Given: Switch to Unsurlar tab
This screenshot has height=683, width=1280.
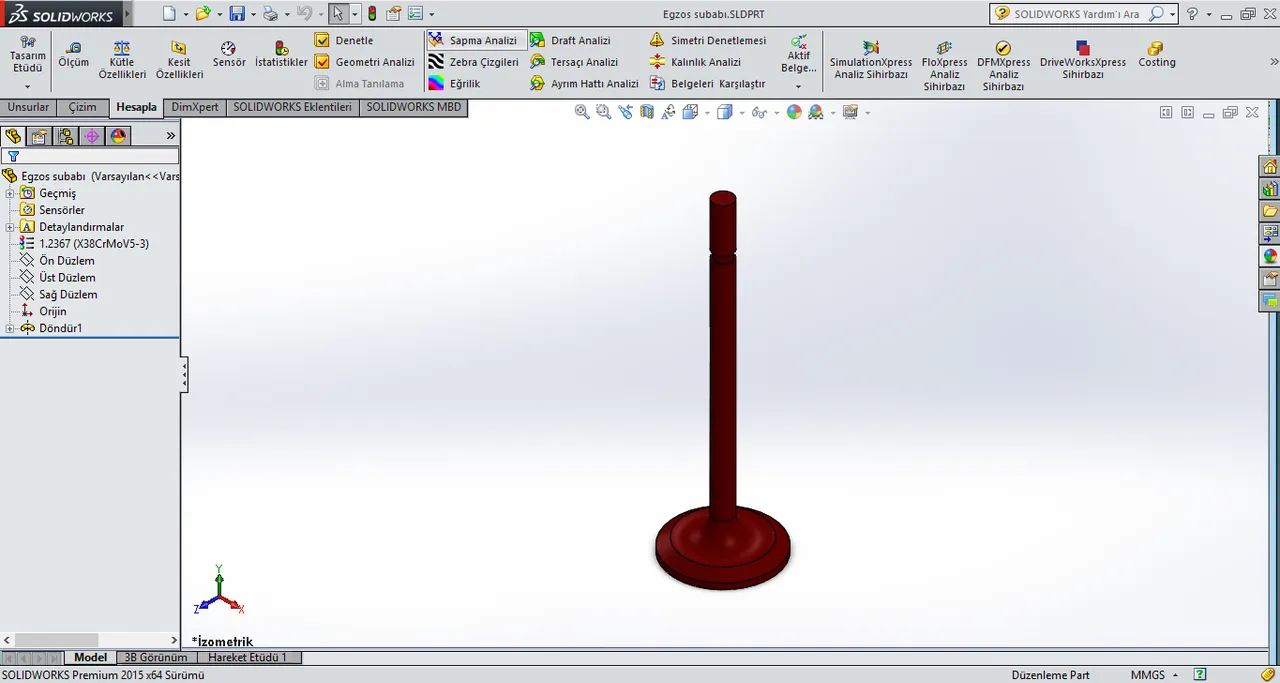Looking at the screenshot, I should point(28,107).
